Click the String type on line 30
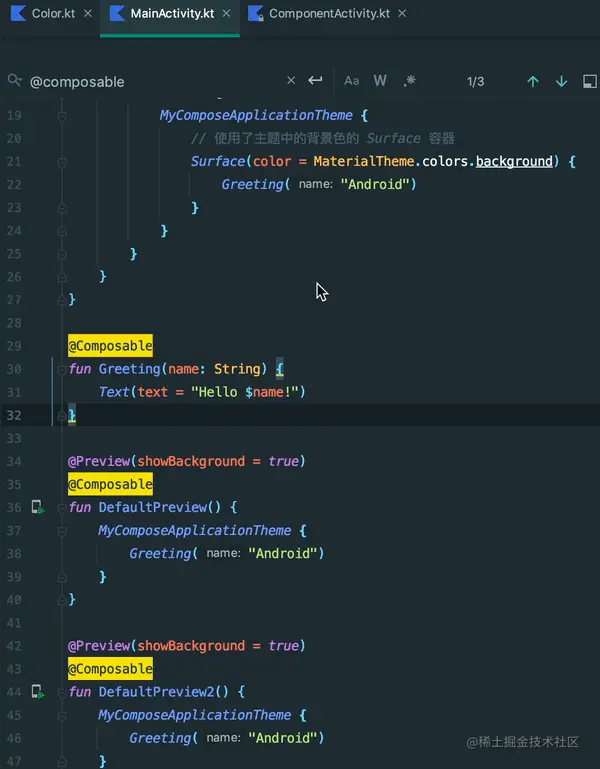This screenshot has height=769, width=600. point(237,369)
